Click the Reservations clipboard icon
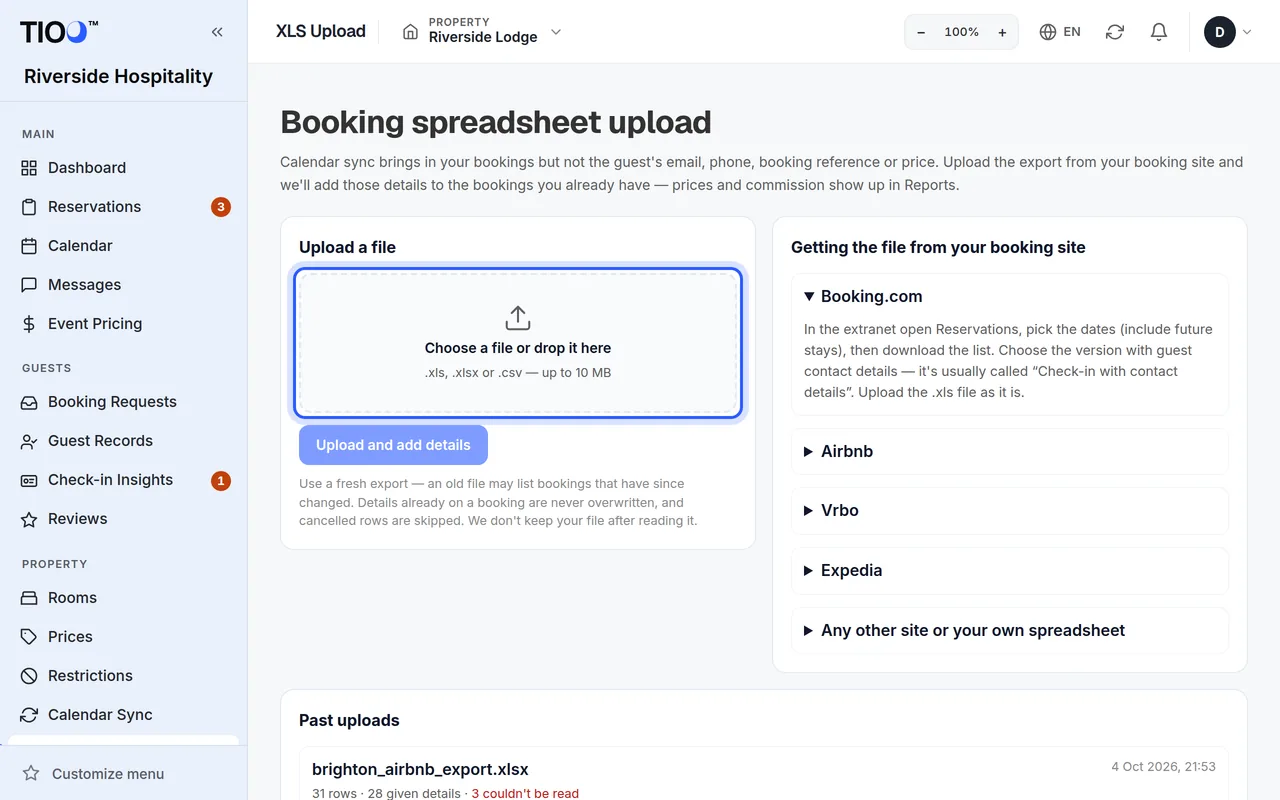The height and width of the screenshot is (800, 1280). [29, 207]
